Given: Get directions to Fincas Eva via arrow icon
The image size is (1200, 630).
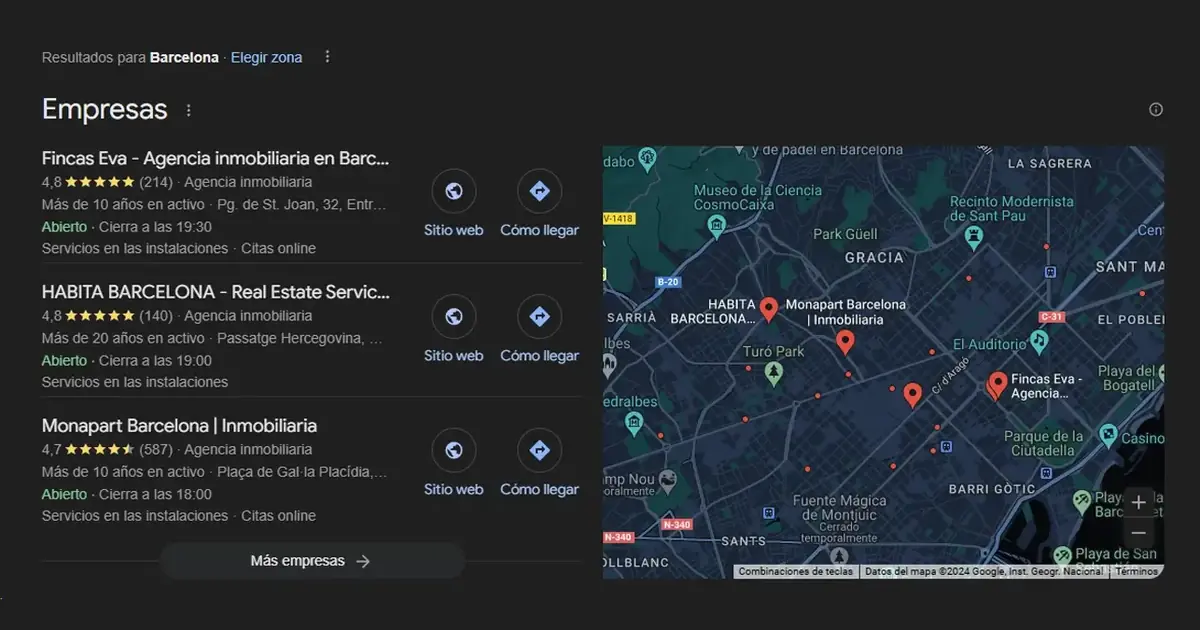Looking at the screenshot, I should tap(539, 191).
